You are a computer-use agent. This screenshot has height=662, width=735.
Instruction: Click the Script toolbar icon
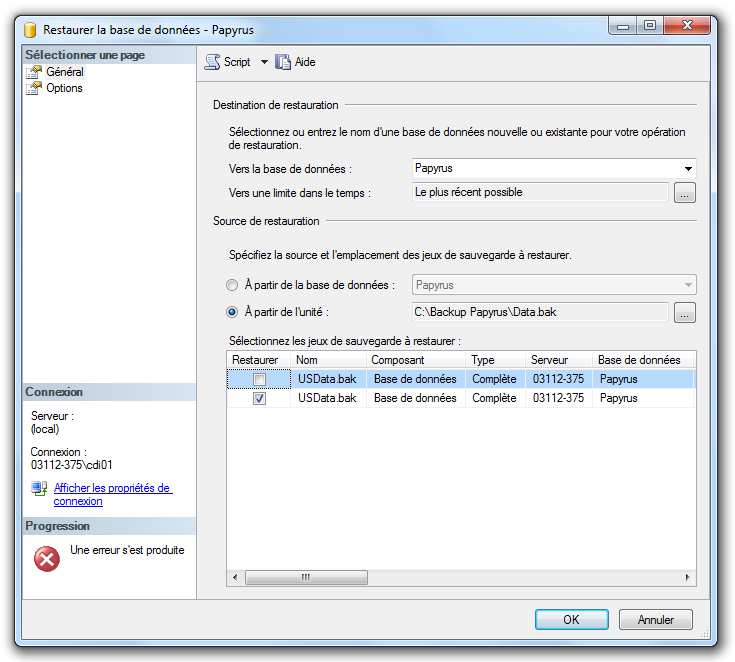click(x=212, y=62)
